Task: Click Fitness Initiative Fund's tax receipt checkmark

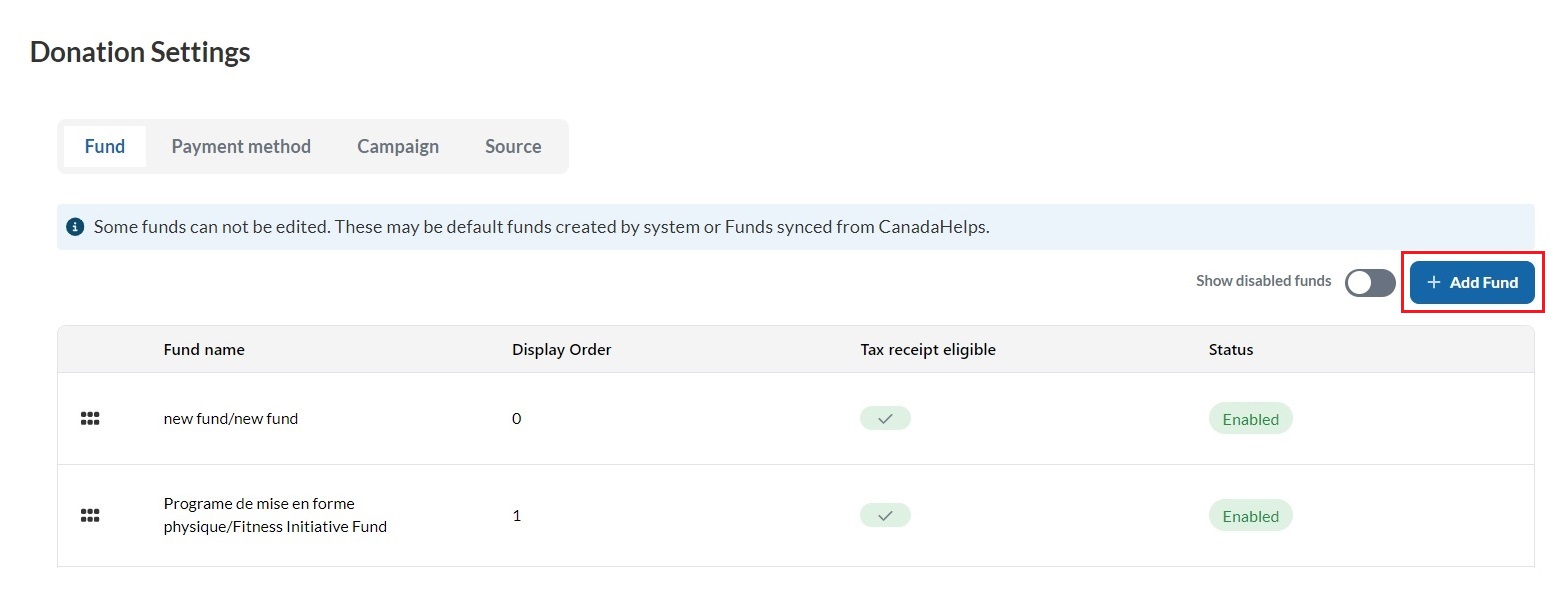Action: (x=885, y=516)
